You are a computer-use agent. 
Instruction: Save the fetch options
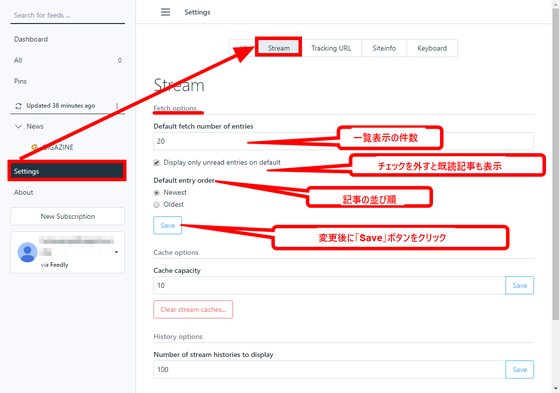point(168,225)
